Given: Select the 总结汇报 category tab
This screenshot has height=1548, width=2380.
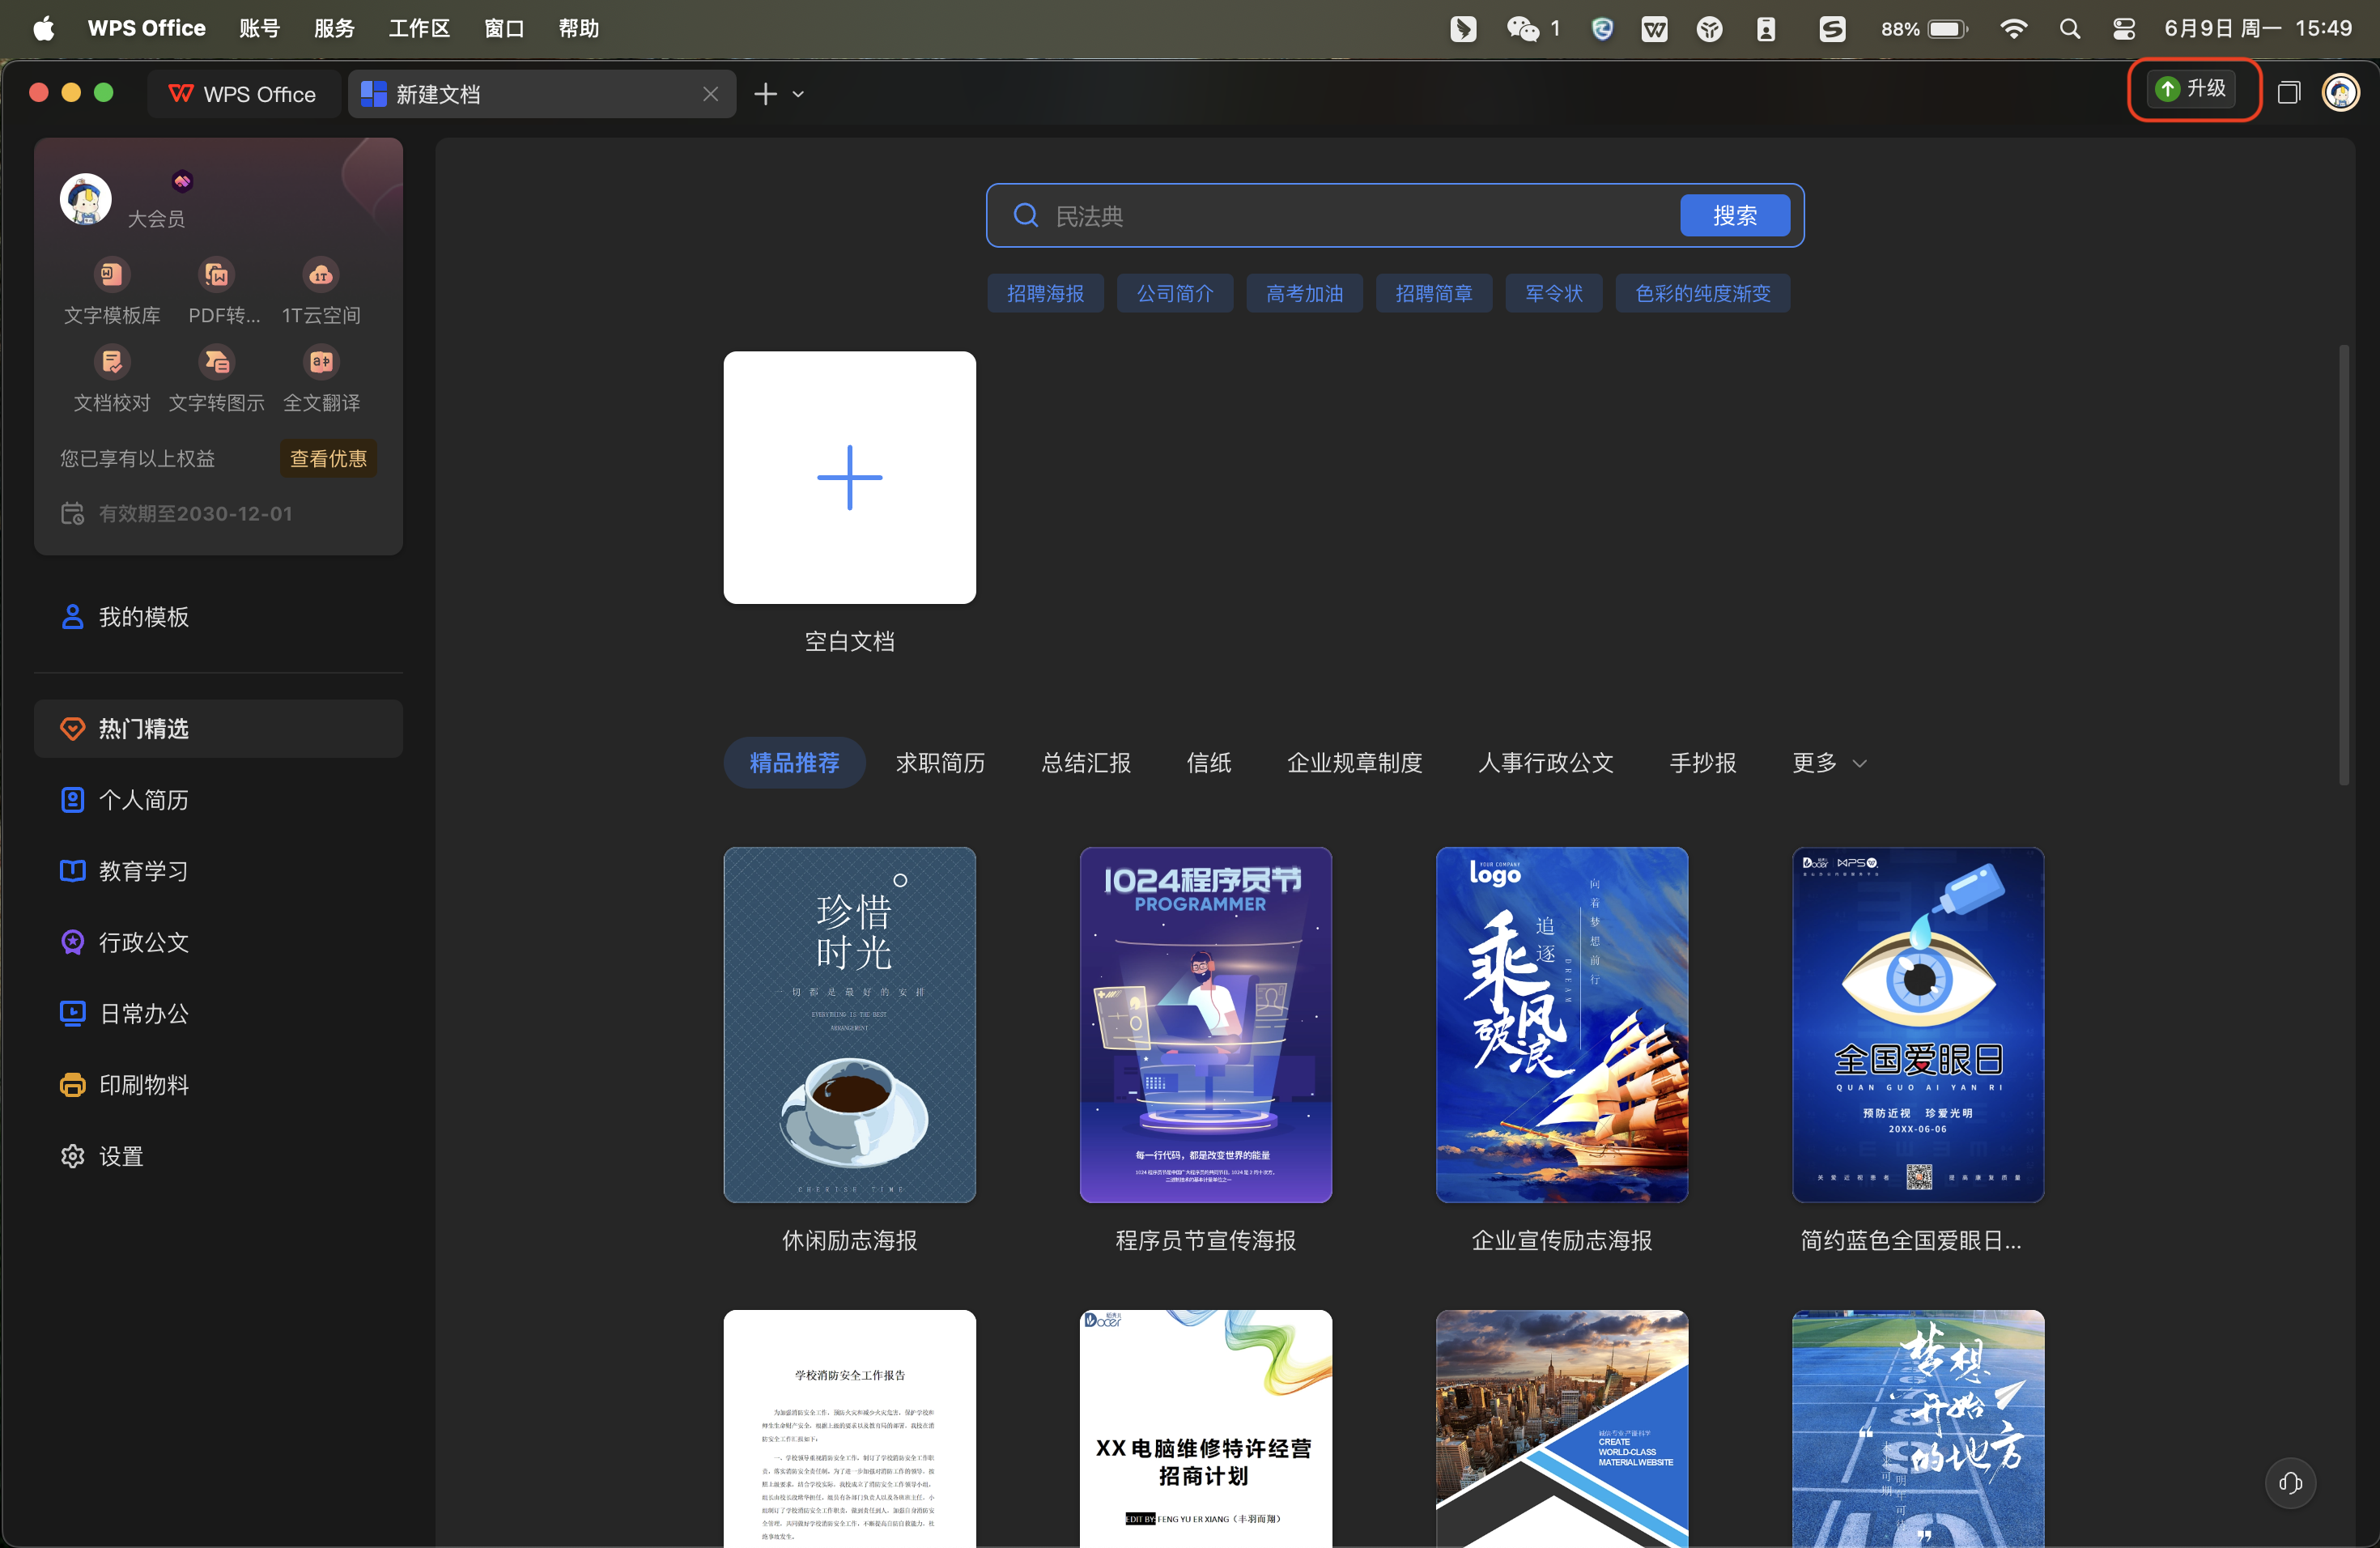Looking at the screenshot, I should coord(1086,763).
